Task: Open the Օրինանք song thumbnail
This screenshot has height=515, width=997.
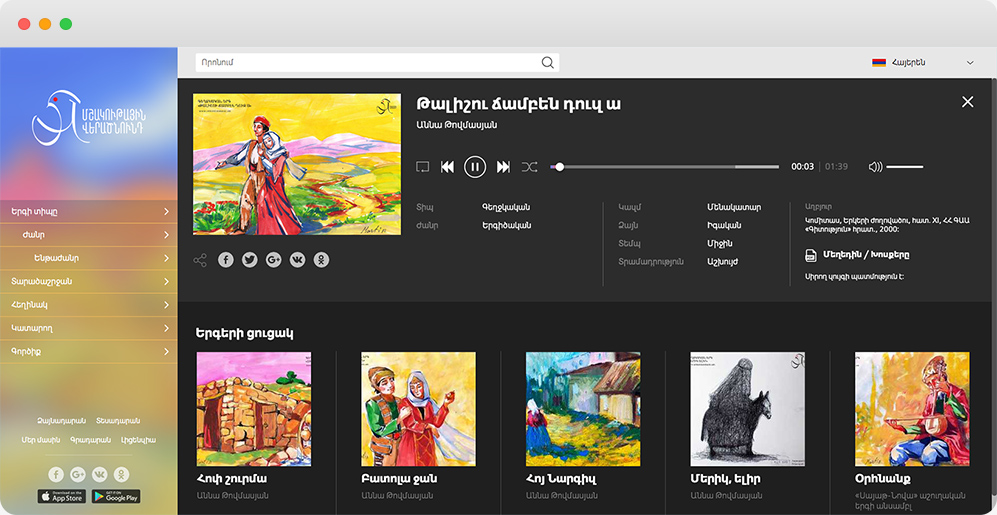Action: tap(912, 409)
